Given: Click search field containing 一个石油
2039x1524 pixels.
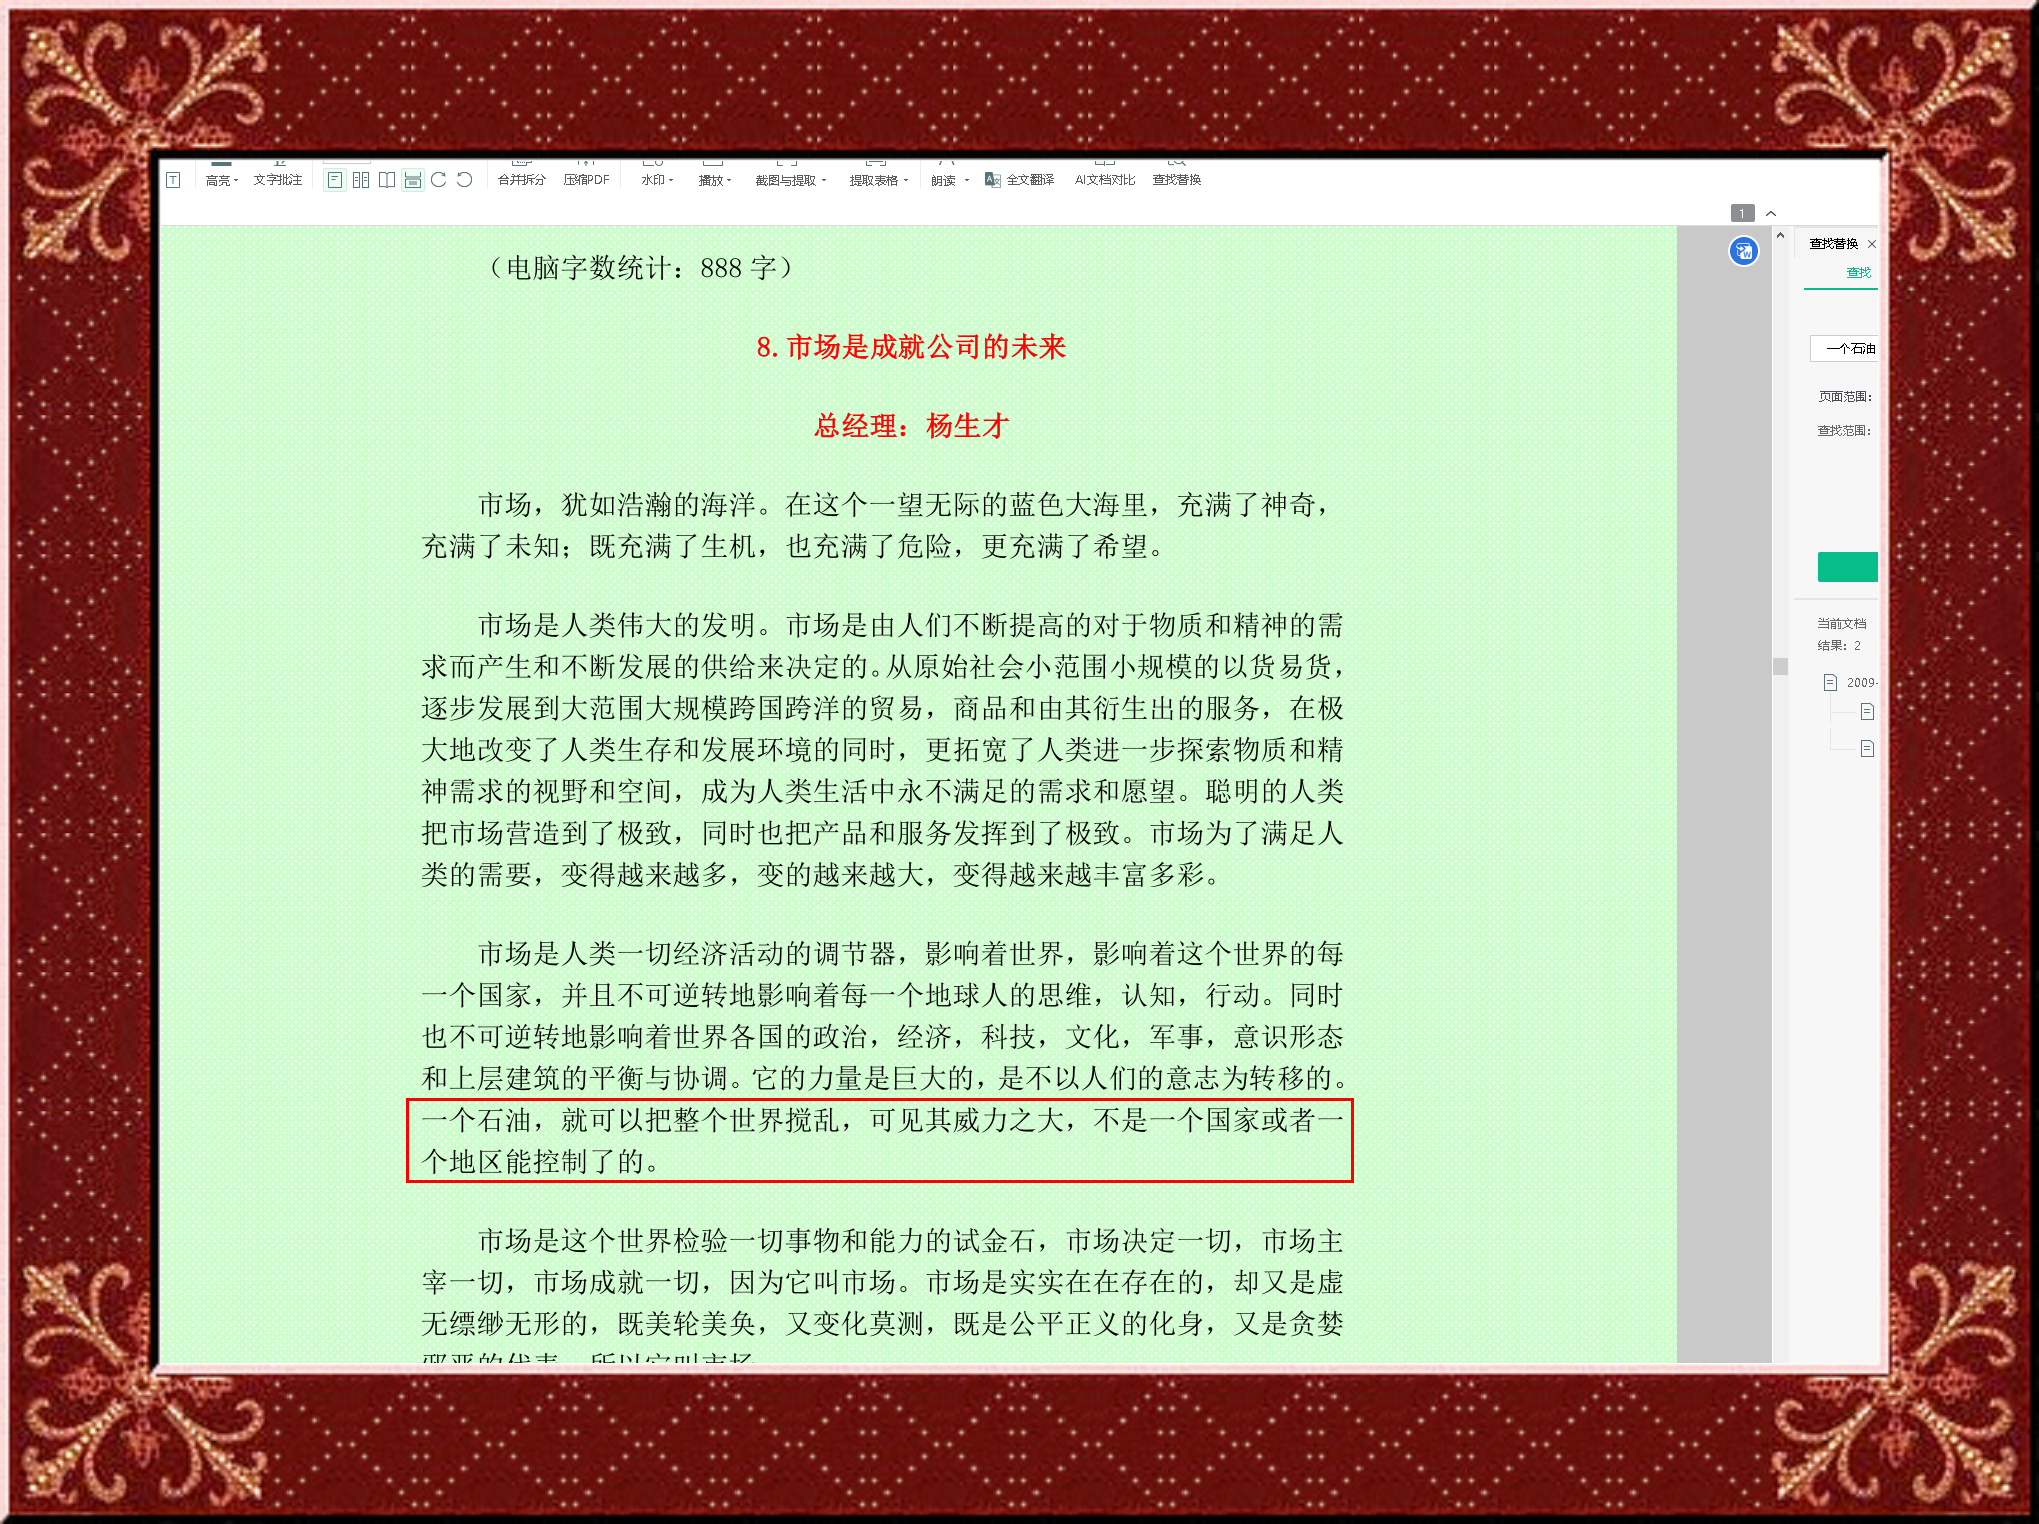Looking at the screenshot, I should (x=1847, y=348).
